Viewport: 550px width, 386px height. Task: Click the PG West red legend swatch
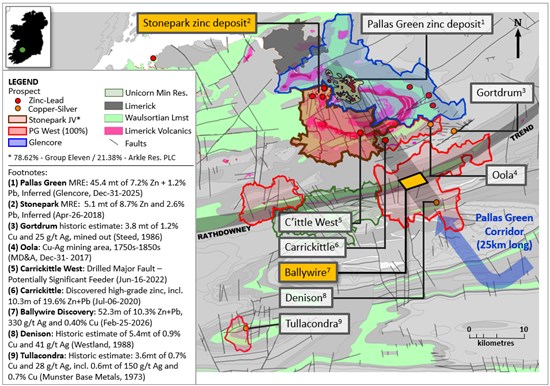point(17,131)
